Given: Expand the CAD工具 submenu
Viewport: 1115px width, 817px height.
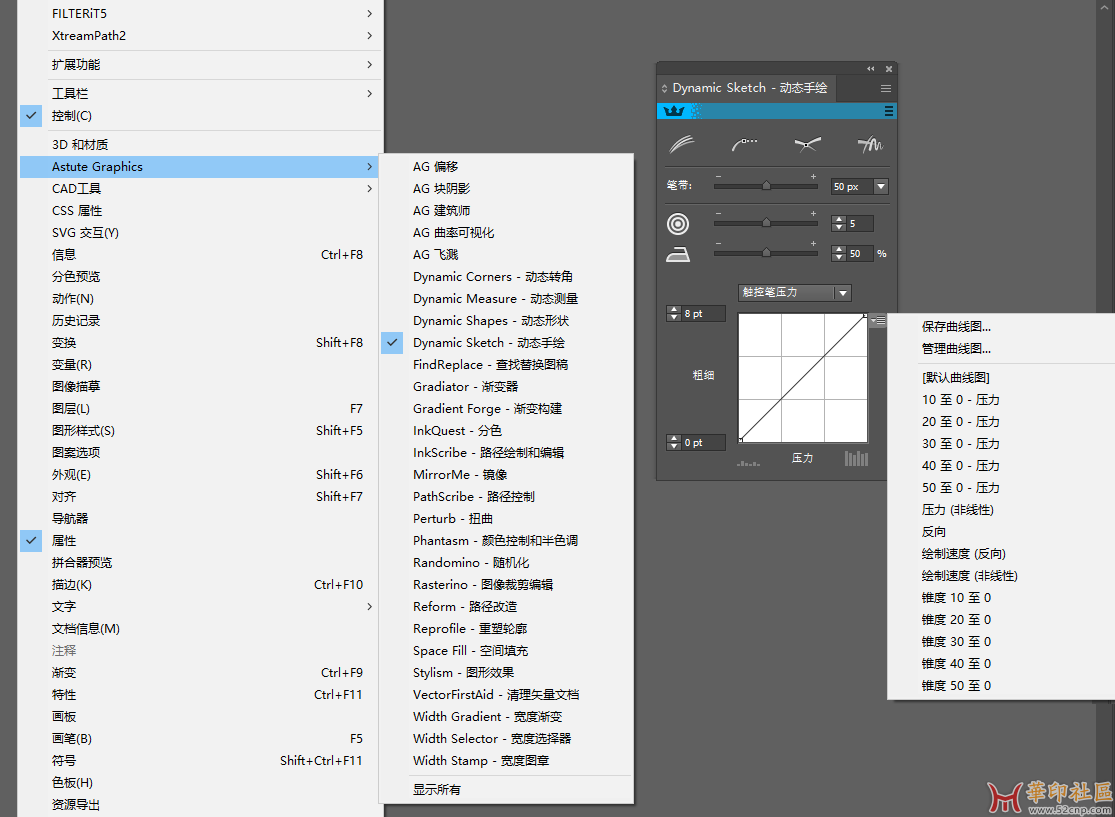Looking at the screenshot, I should (x=201, y=188).
